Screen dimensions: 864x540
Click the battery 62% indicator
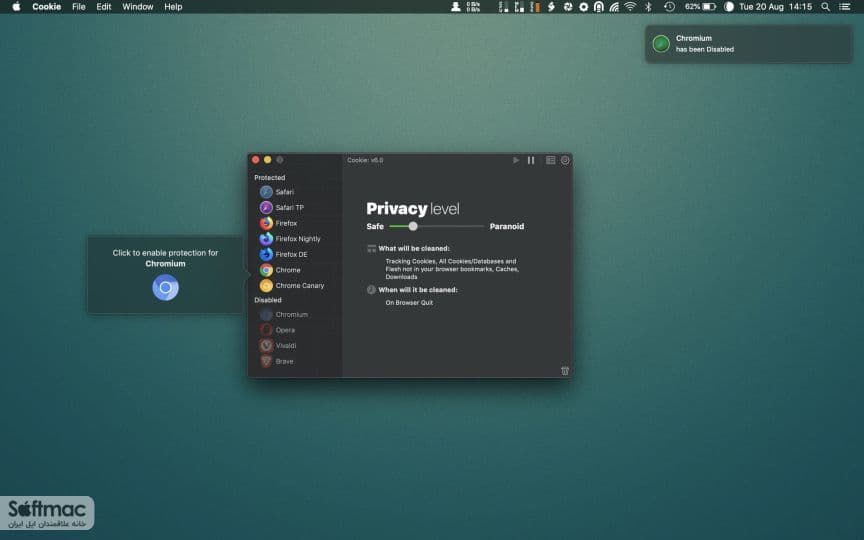pos(700,7)
